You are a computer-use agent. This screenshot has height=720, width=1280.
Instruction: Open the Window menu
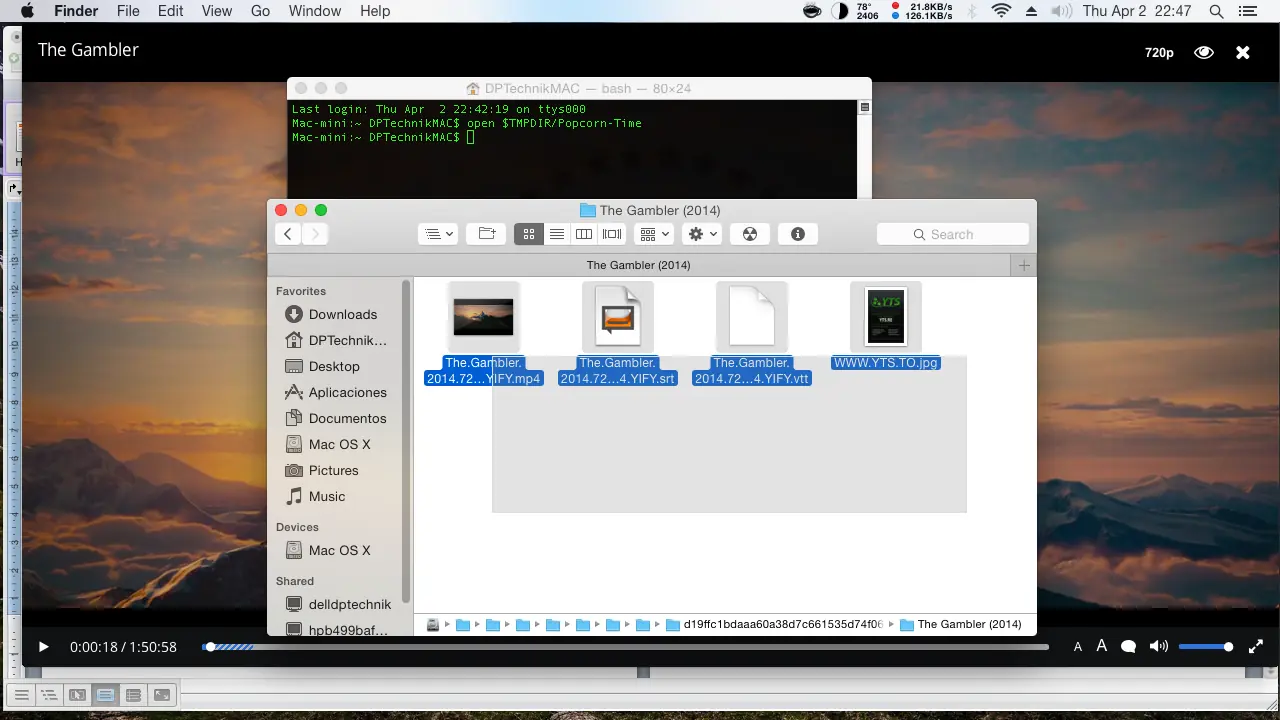315,11
